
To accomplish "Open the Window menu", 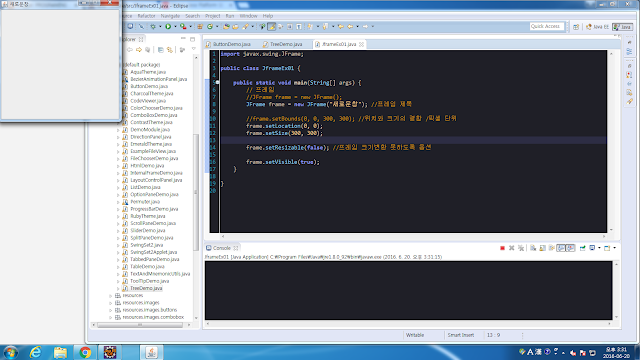I will [x=248, y=16].
